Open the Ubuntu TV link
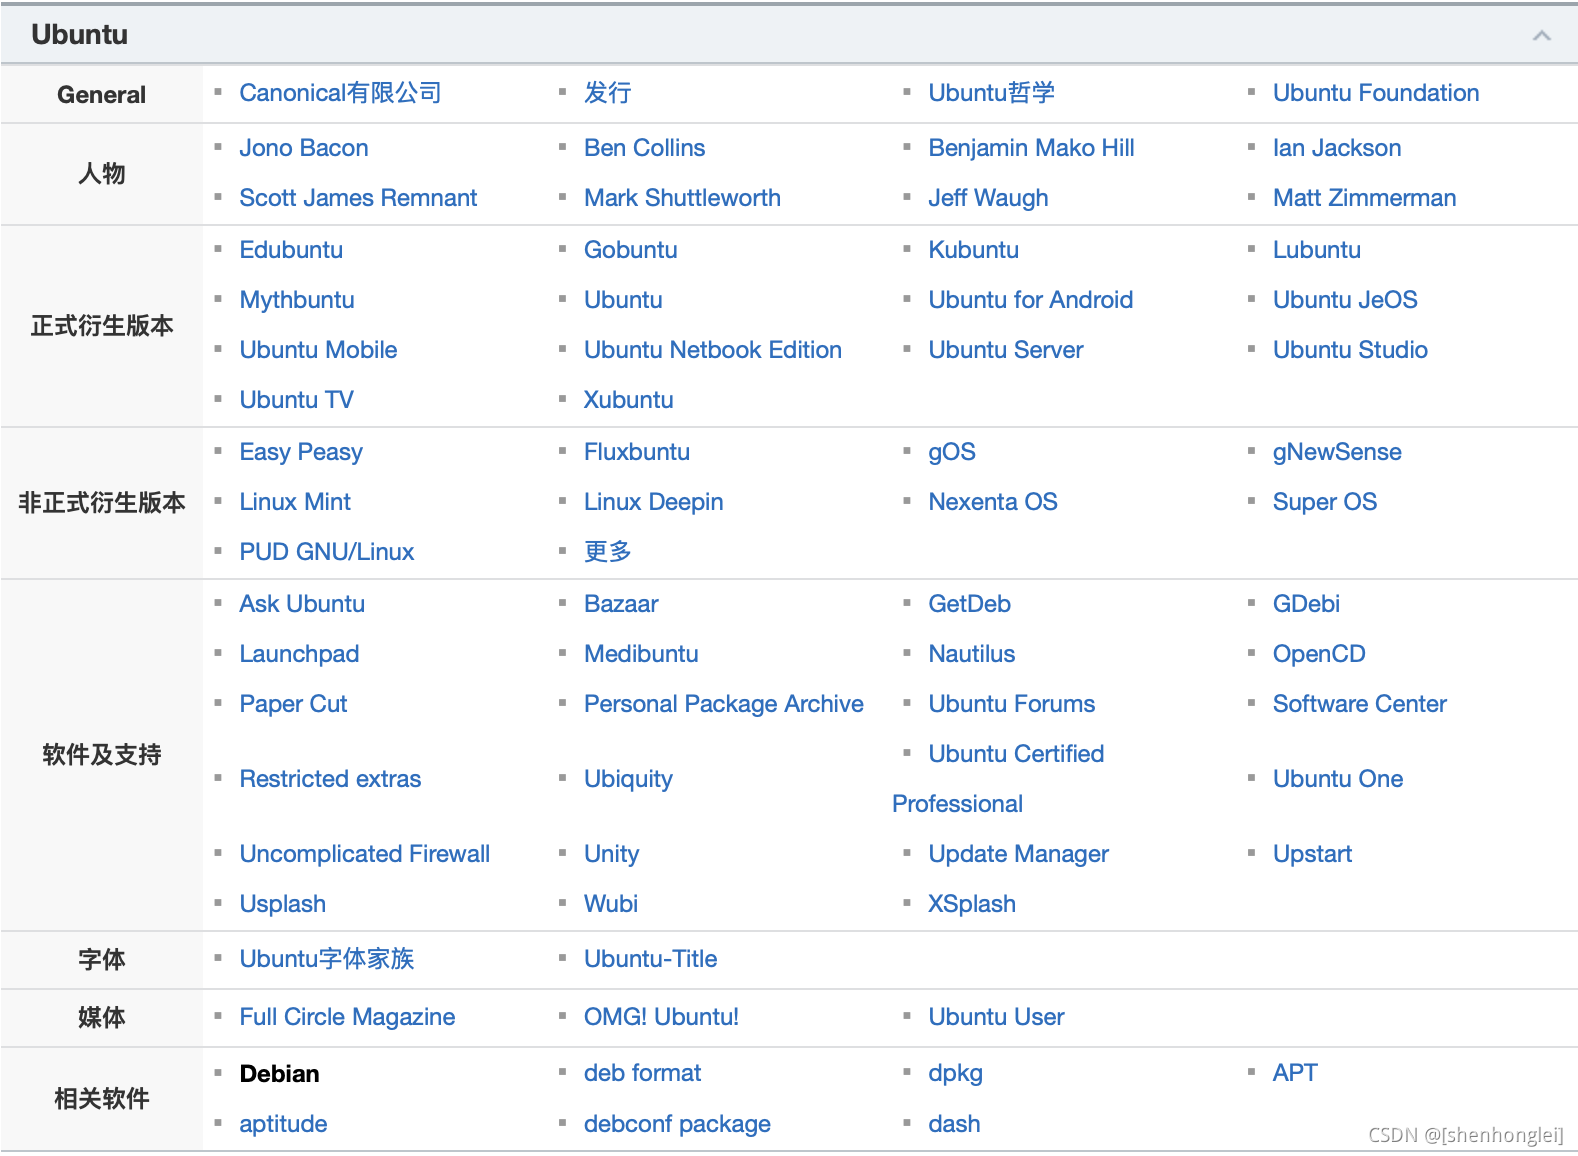 tap(296, 400)
